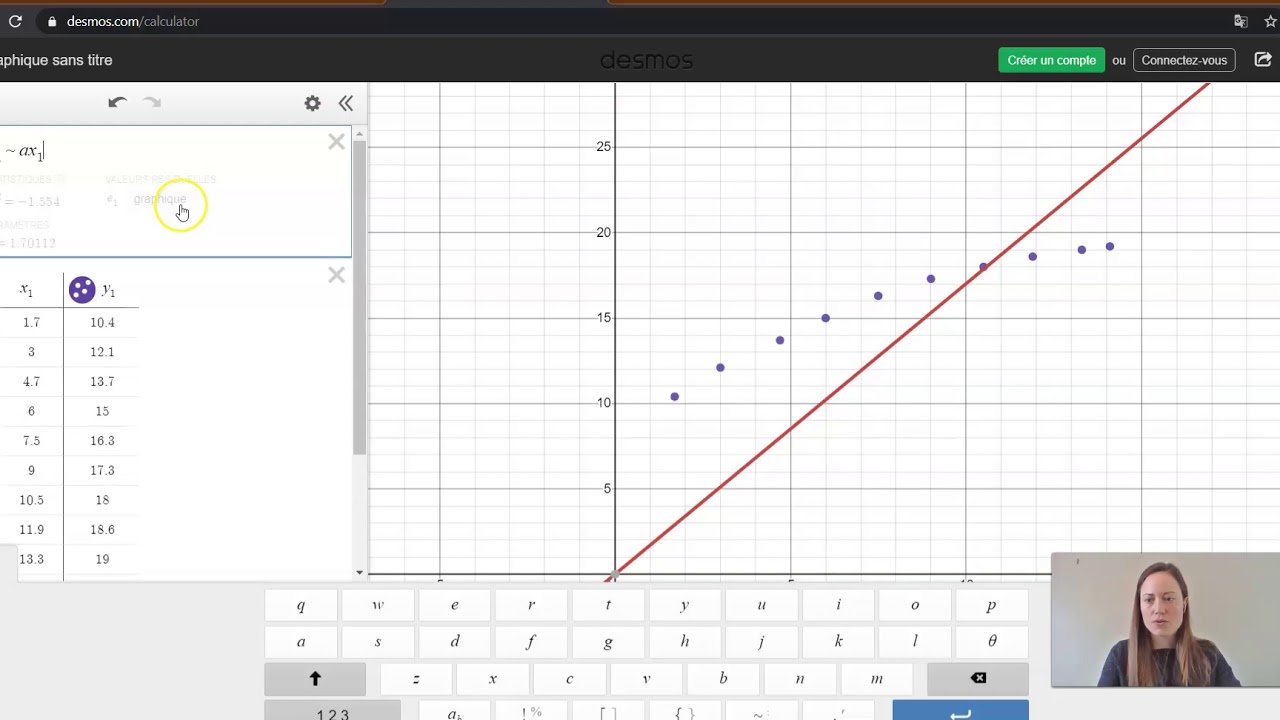Tap letter f key
Viewport: 1280px width, 720px height.
tap(531, 642)
